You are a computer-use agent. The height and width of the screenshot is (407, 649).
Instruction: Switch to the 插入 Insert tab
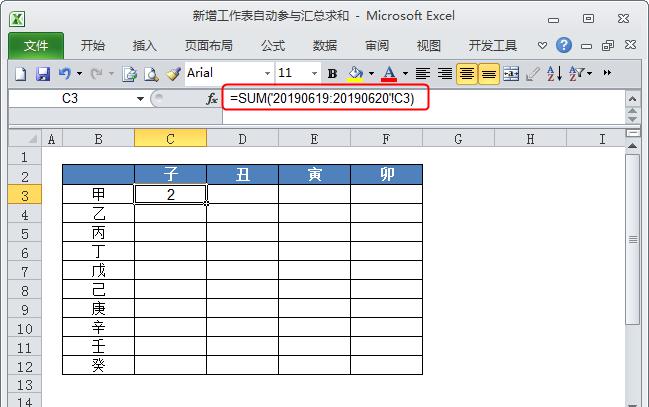coord(144,45)
